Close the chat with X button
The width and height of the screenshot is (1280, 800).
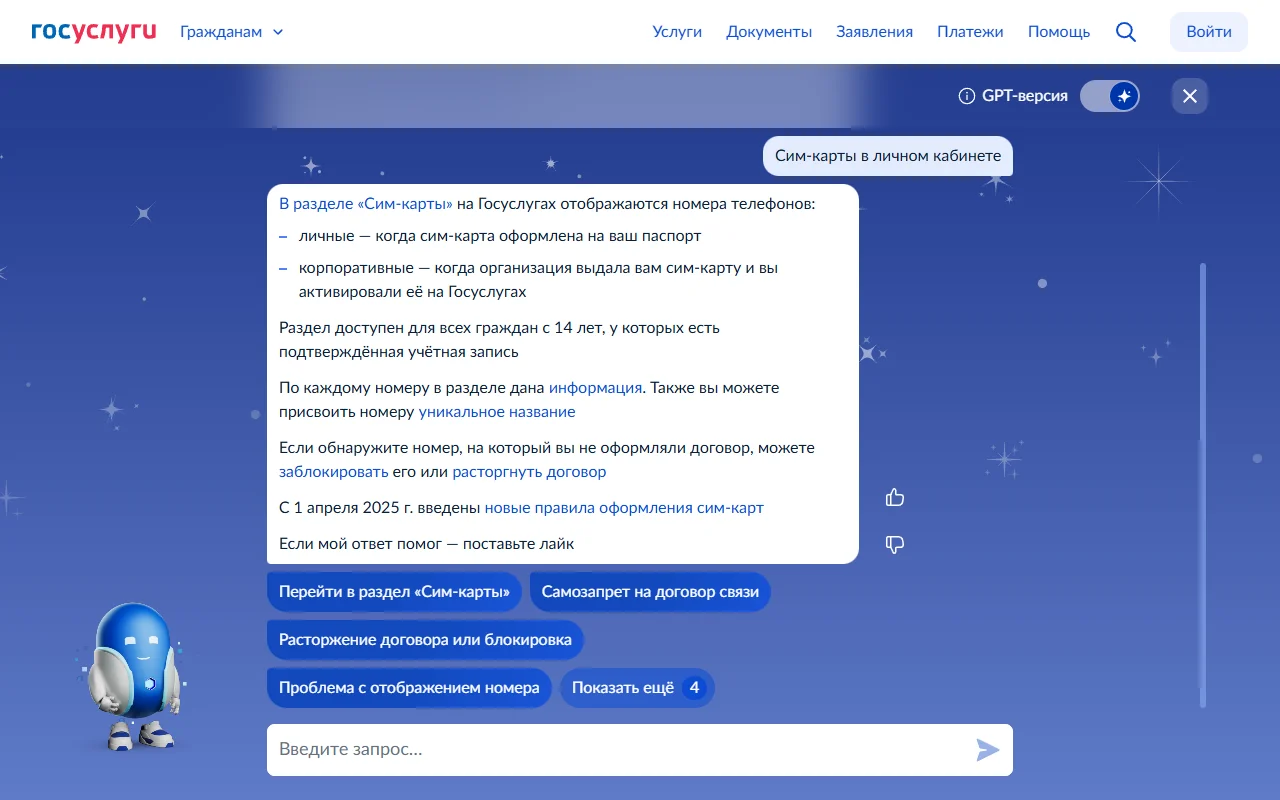1190,96
